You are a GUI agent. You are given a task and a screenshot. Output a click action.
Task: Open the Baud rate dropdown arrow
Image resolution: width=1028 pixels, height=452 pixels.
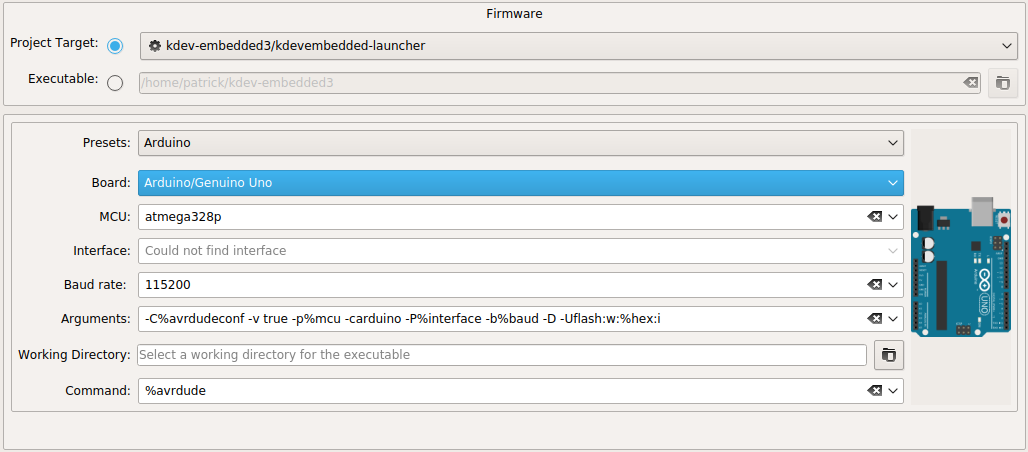893,285
